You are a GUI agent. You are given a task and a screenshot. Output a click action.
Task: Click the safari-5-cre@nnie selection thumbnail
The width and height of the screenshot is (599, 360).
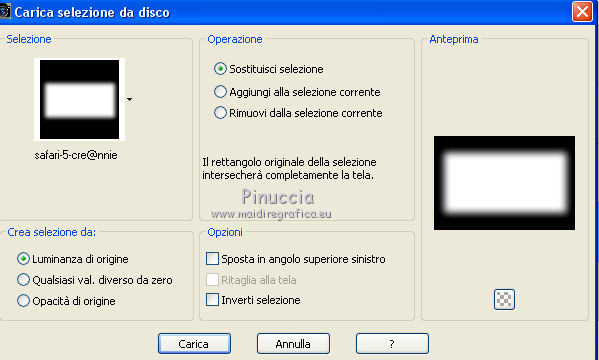pyautogui.click(x=79, y=99)
